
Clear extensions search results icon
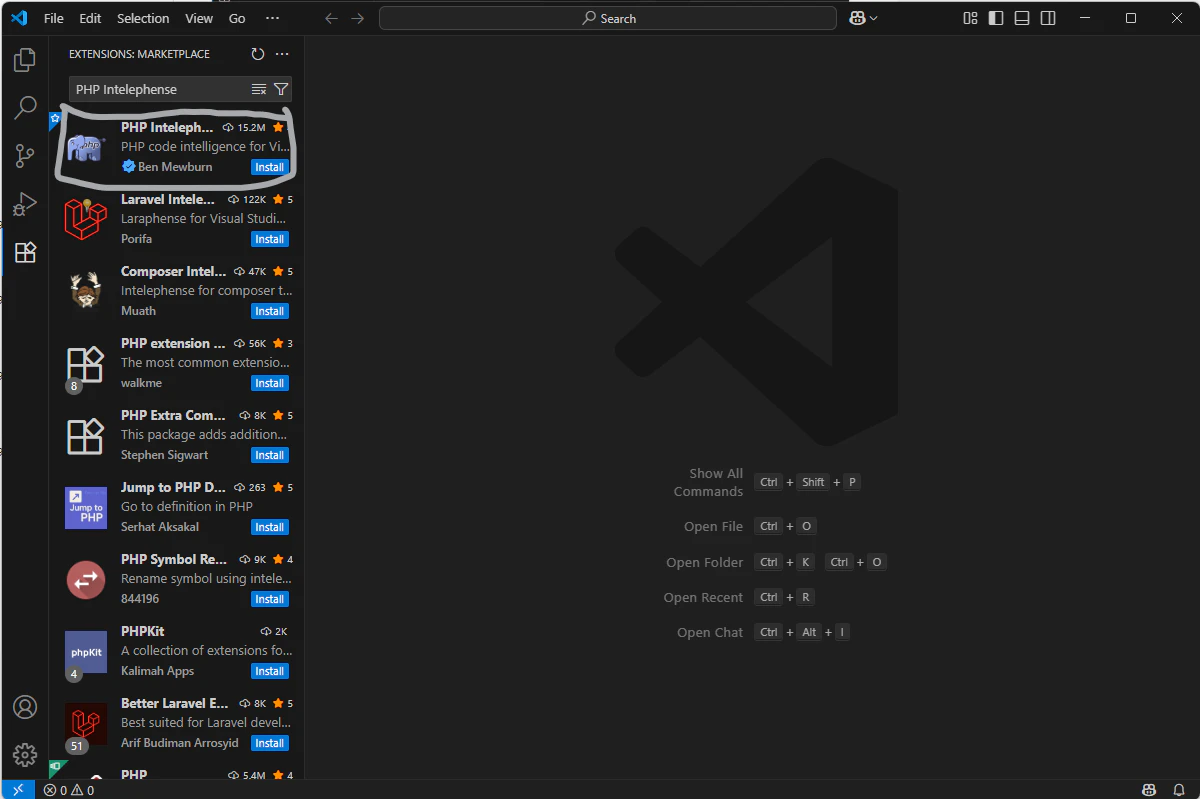click(x=259, y=89)
